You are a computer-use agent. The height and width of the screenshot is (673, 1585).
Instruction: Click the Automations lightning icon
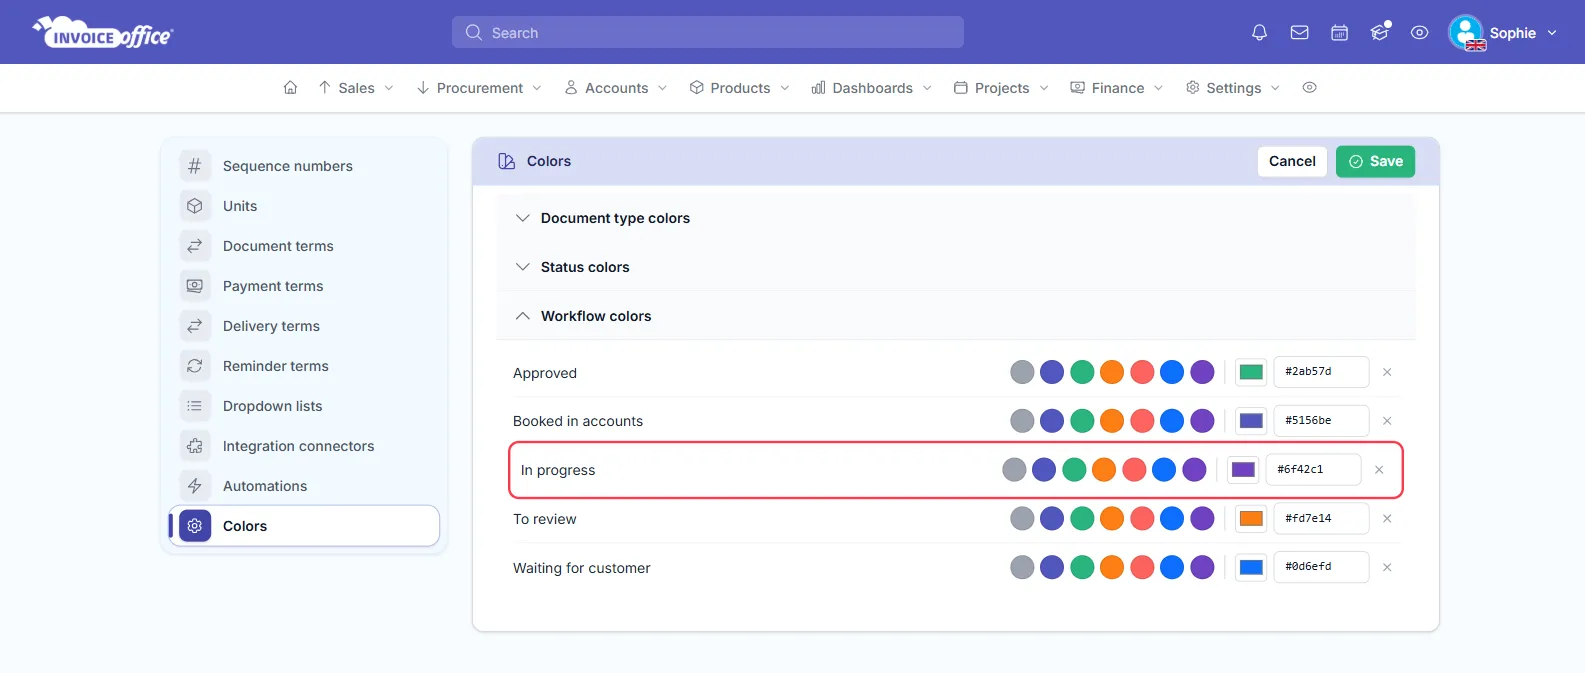click(x=195, y=486)
